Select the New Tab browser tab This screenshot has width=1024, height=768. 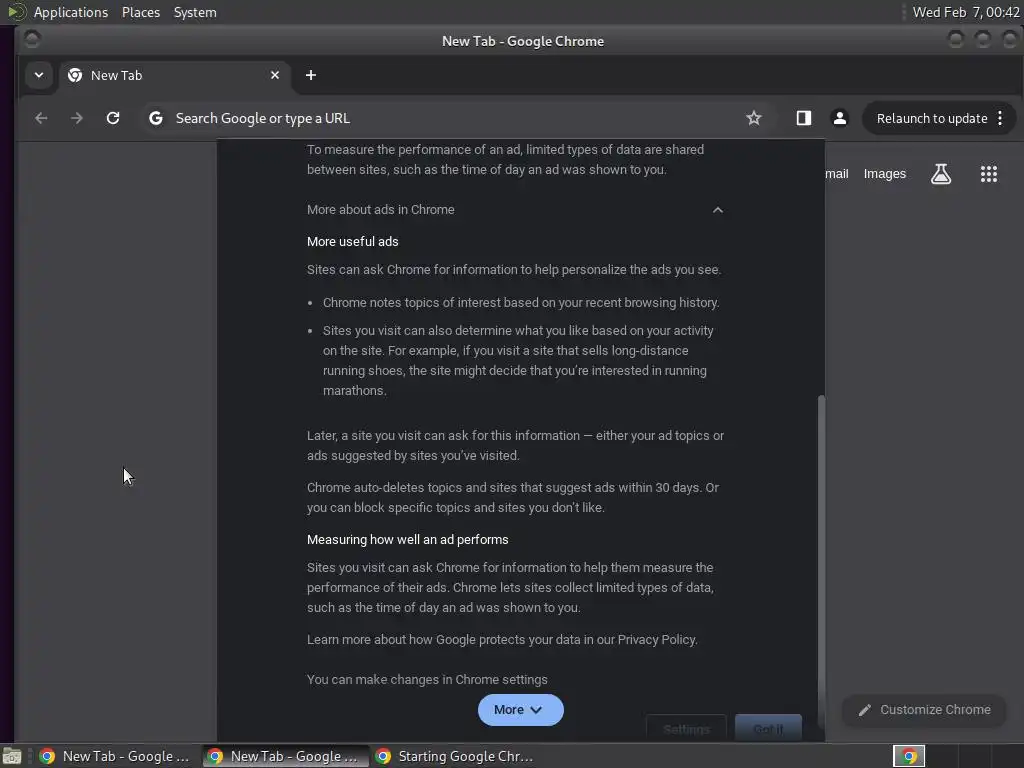173,75
